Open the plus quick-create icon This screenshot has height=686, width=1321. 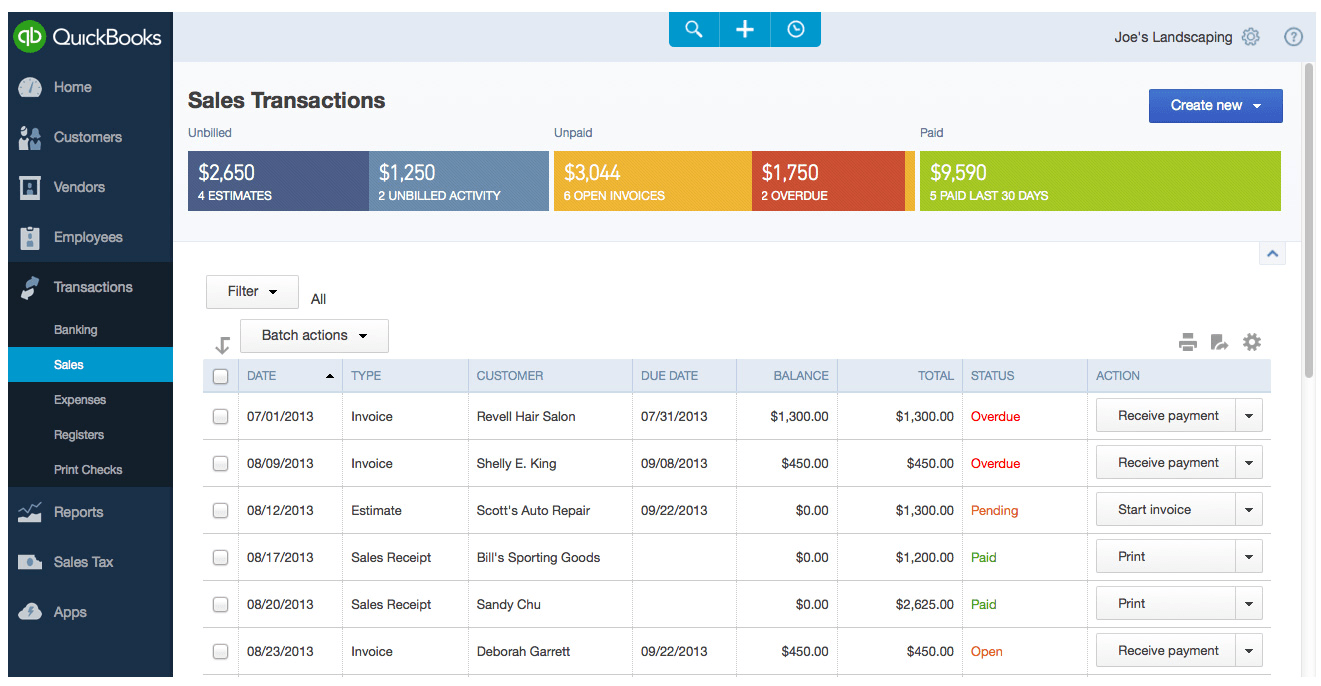click(x=745, y=30)
